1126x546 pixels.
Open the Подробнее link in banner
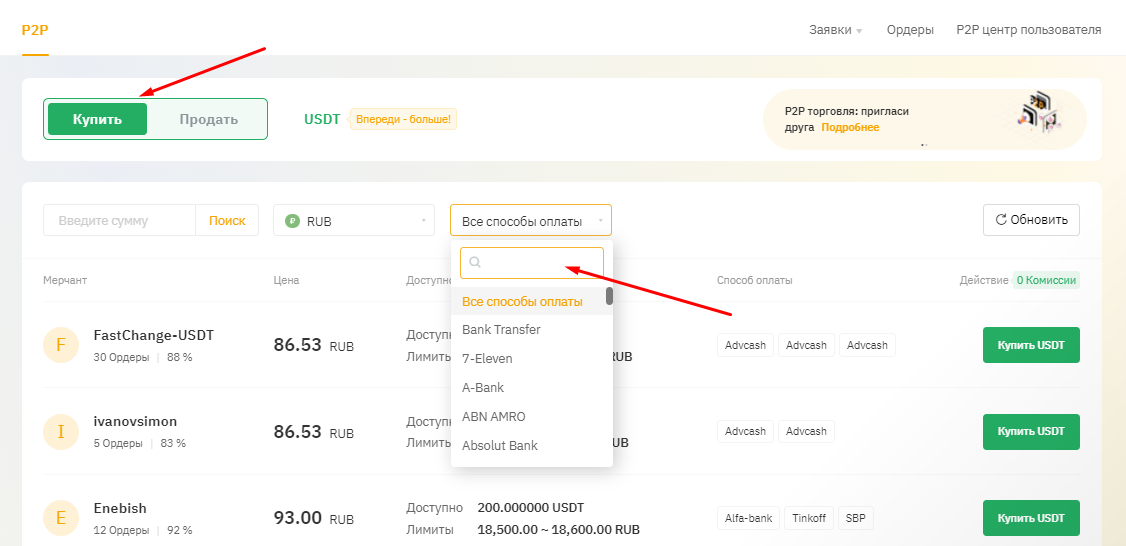point(850,128)
